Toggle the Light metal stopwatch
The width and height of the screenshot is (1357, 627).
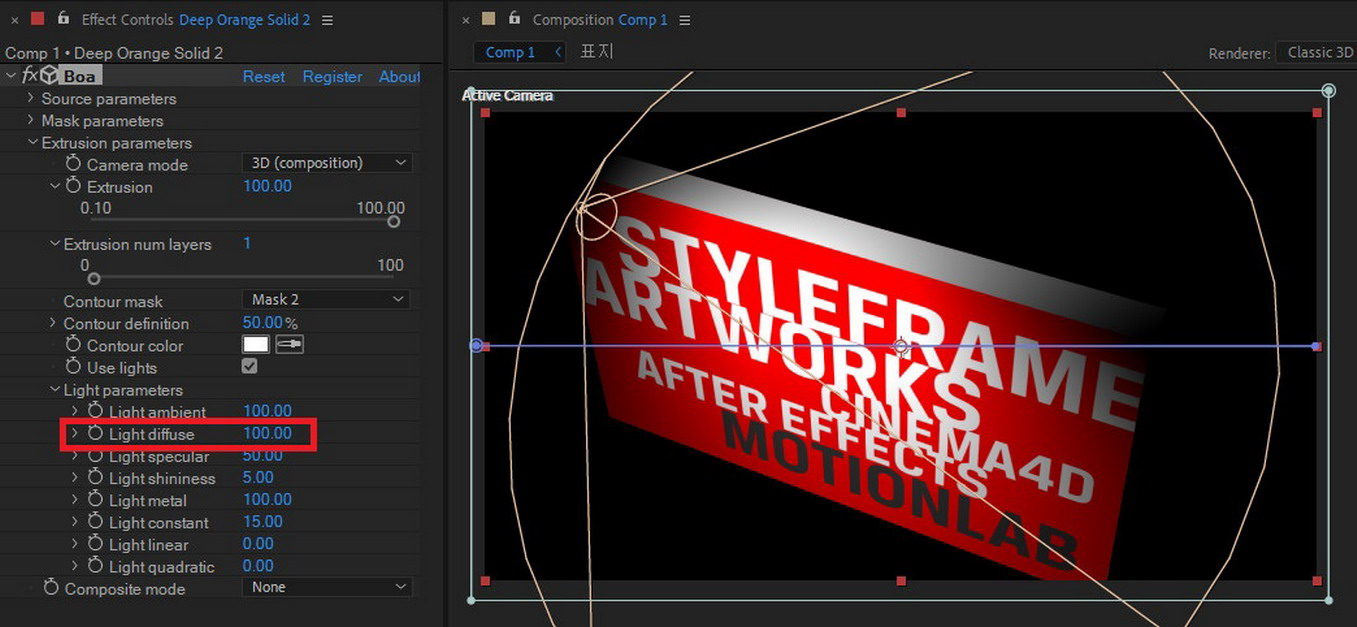tap(95, 499)
